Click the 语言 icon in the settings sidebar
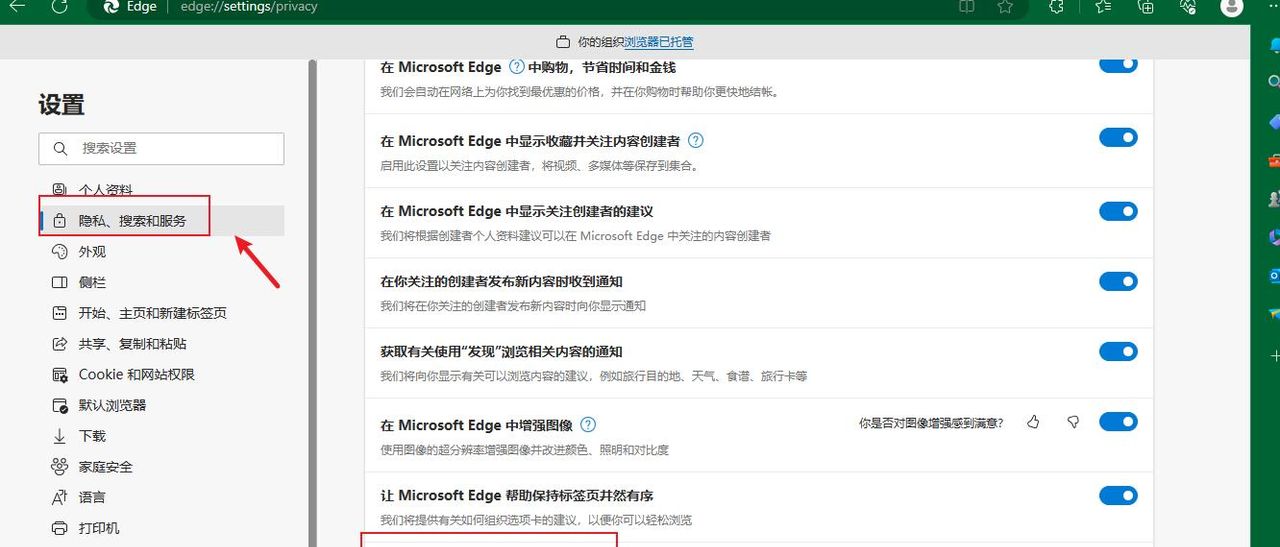The image size is (1280, 547). point(59,497)
